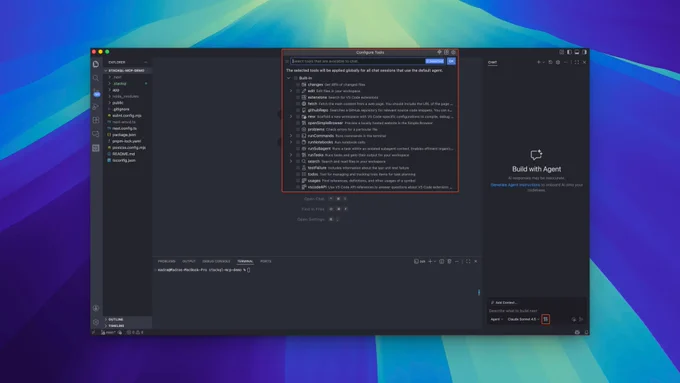This screenshot has width=680, height=383.
Task: Toggle bottom panel layout icon in title bar
Action: point(577,52)
